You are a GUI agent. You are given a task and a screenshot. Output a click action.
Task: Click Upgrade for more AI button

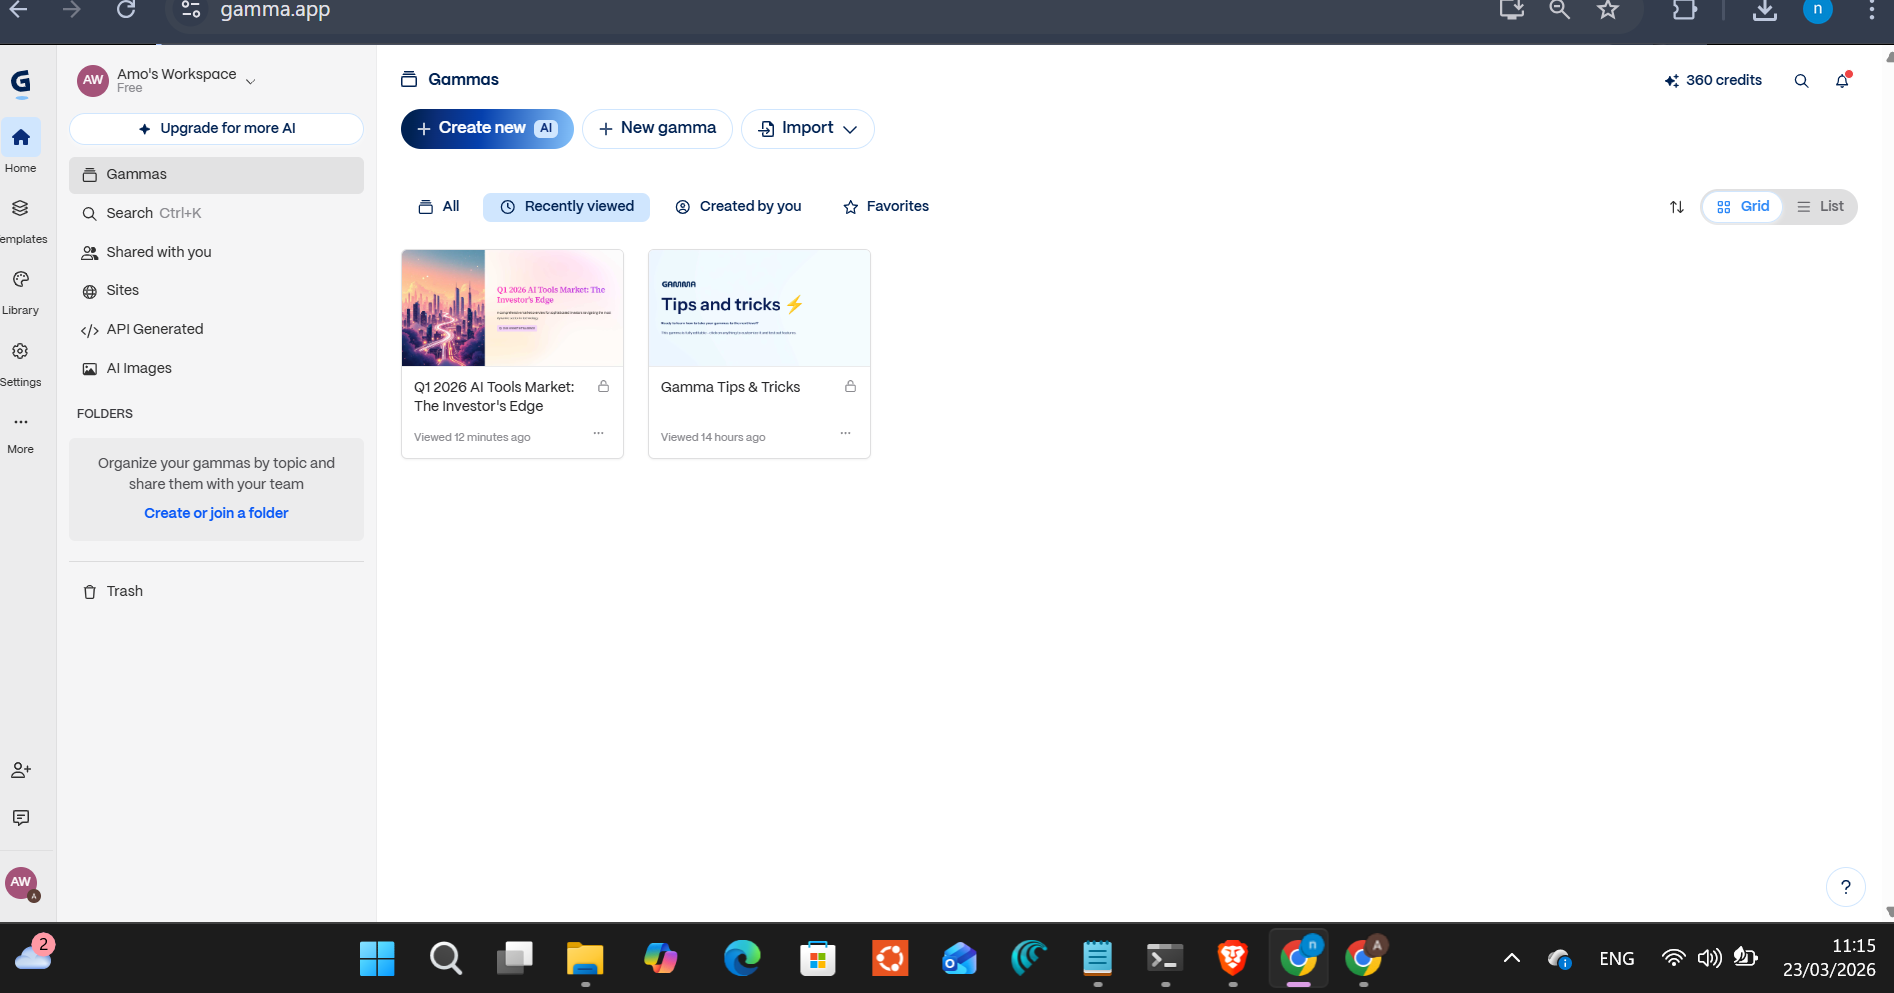coord(216,129)
